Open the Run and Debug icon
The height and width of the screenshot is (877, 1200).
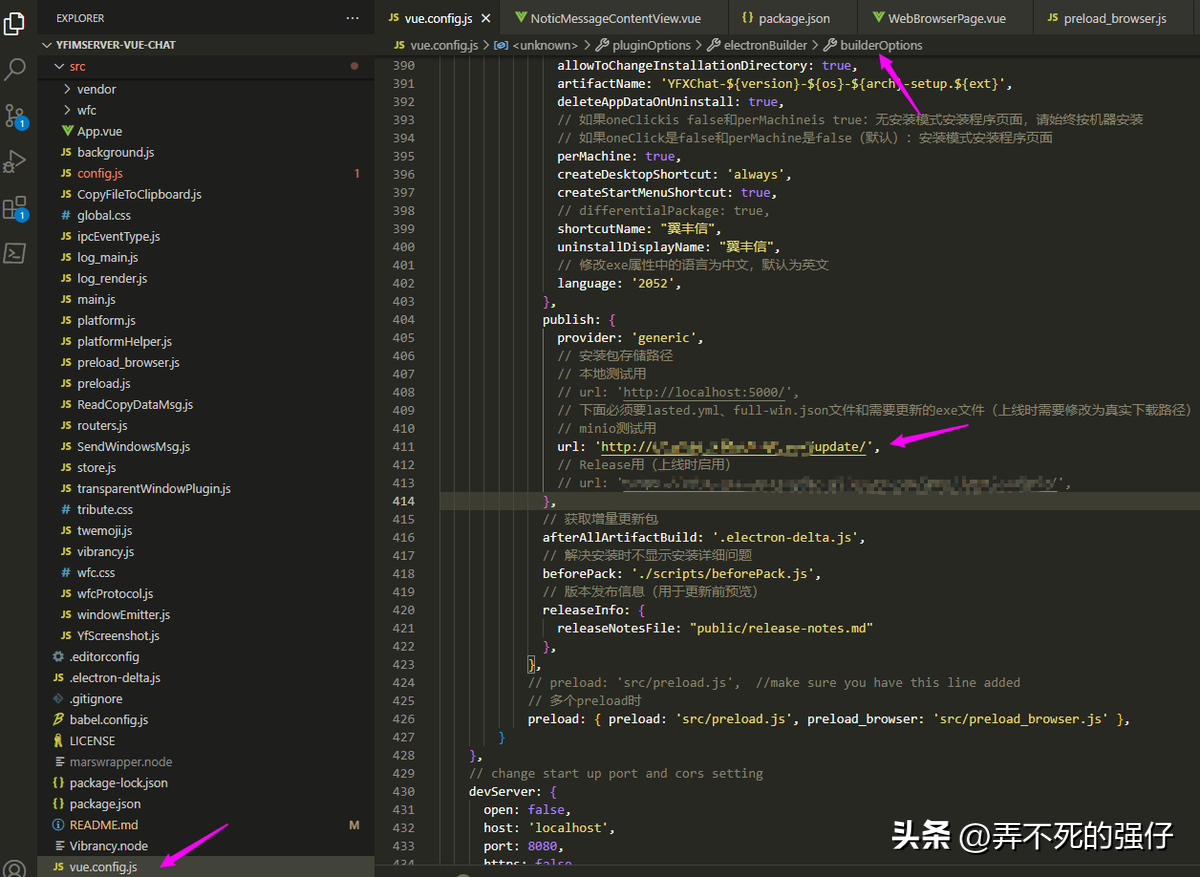pos(15,161)
